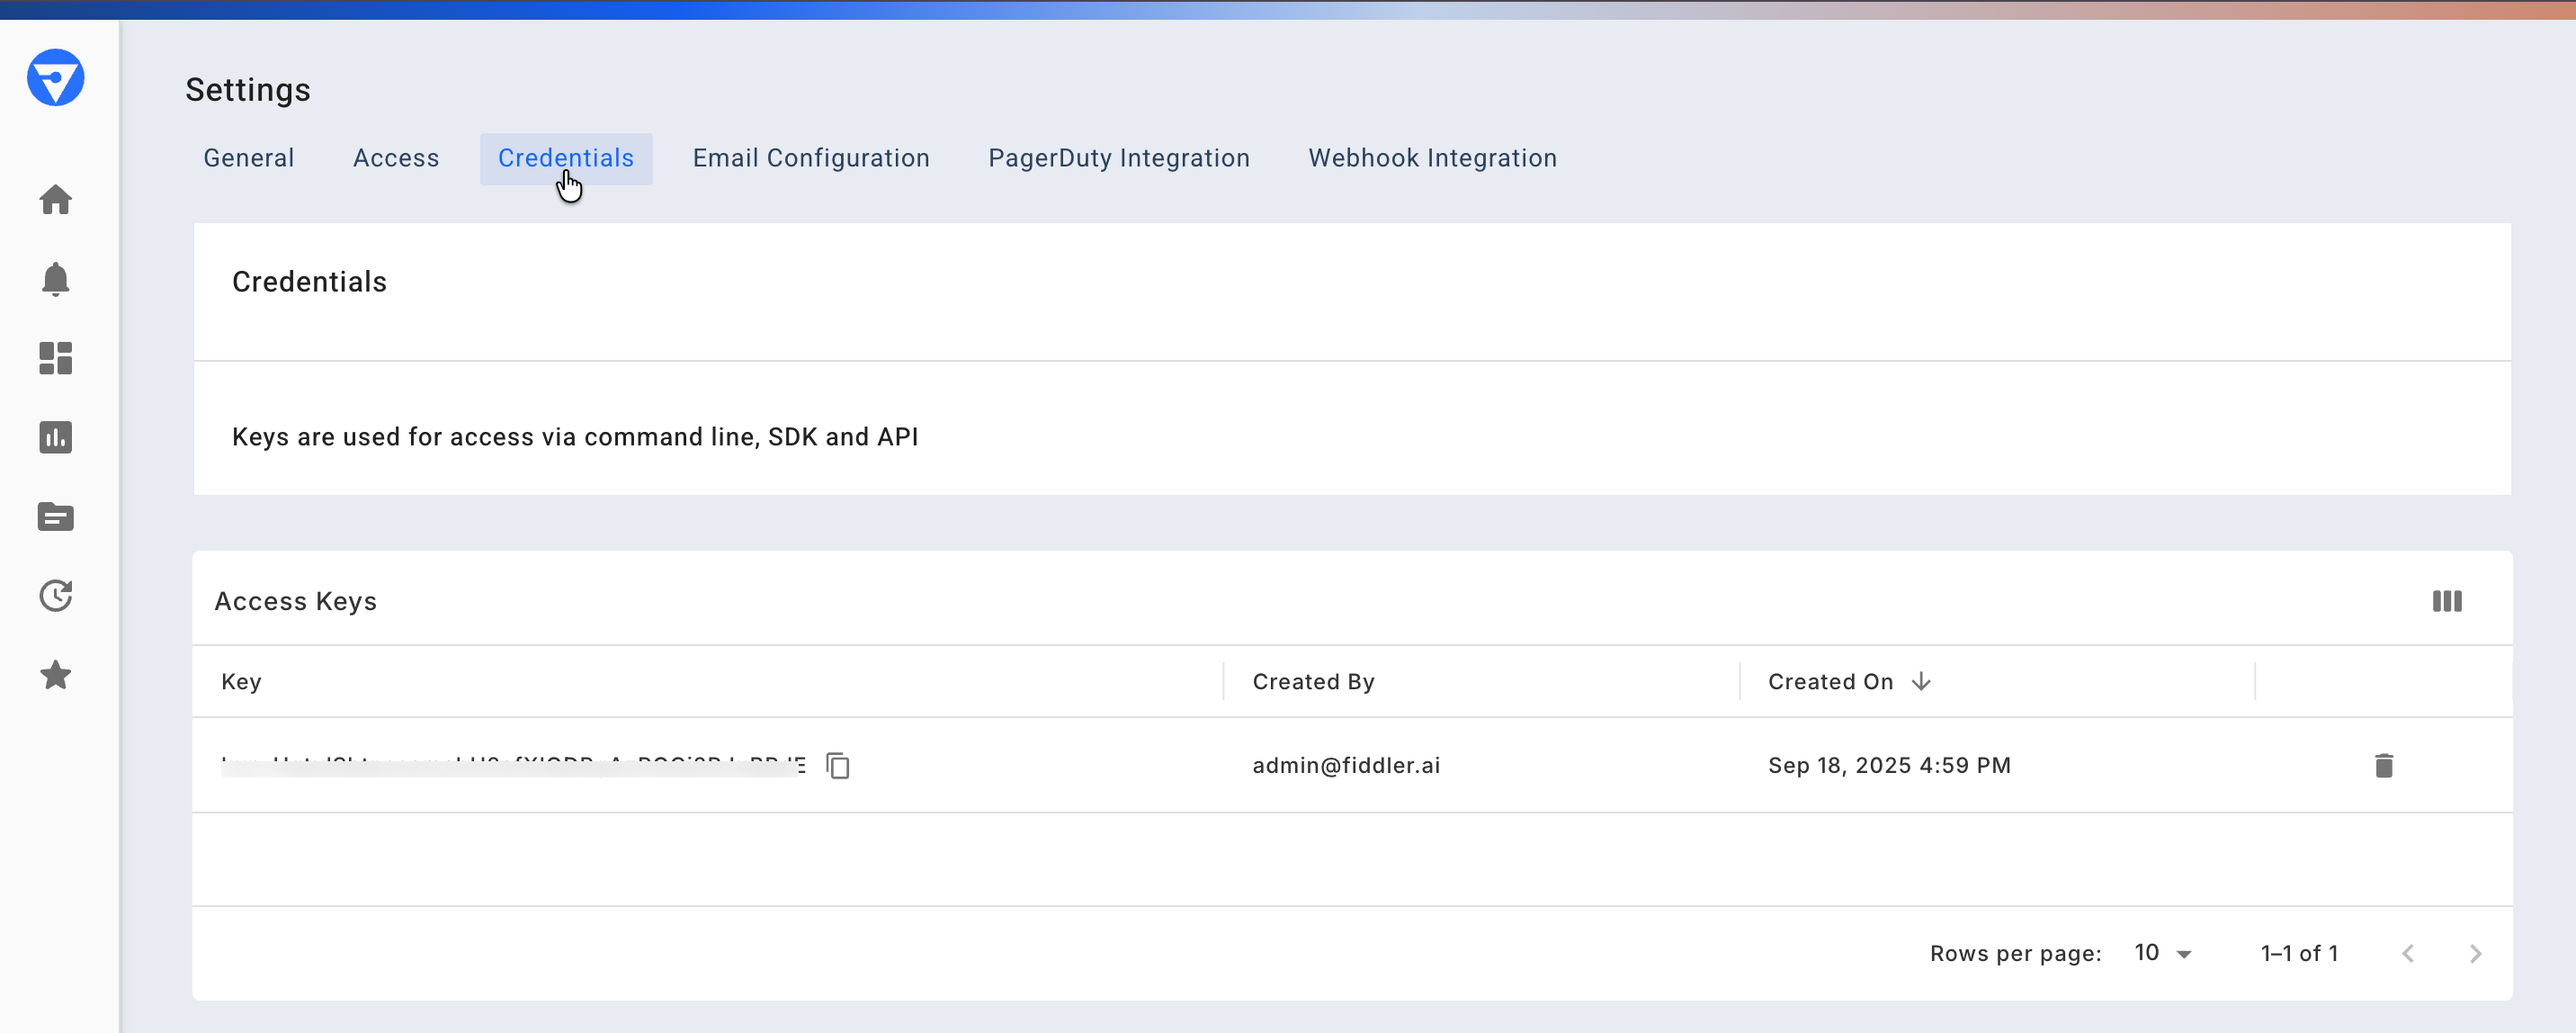This screenshot has width=2576, height=1033.
Task: Select the Jobs clock icon in sidebar
Action: pos(56,595)
